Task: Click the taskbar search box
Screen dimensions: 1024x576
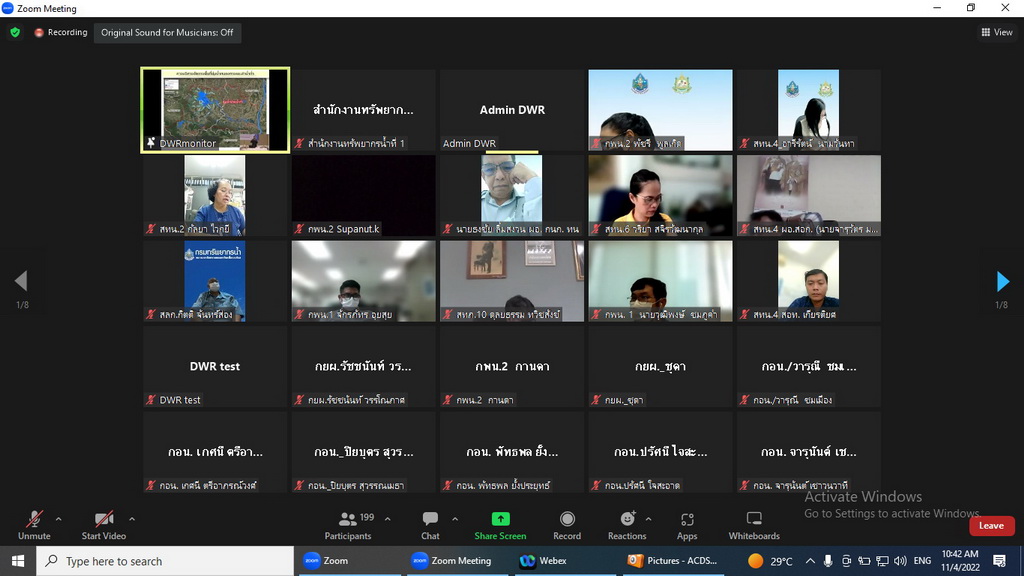Action: click(165, 561)
